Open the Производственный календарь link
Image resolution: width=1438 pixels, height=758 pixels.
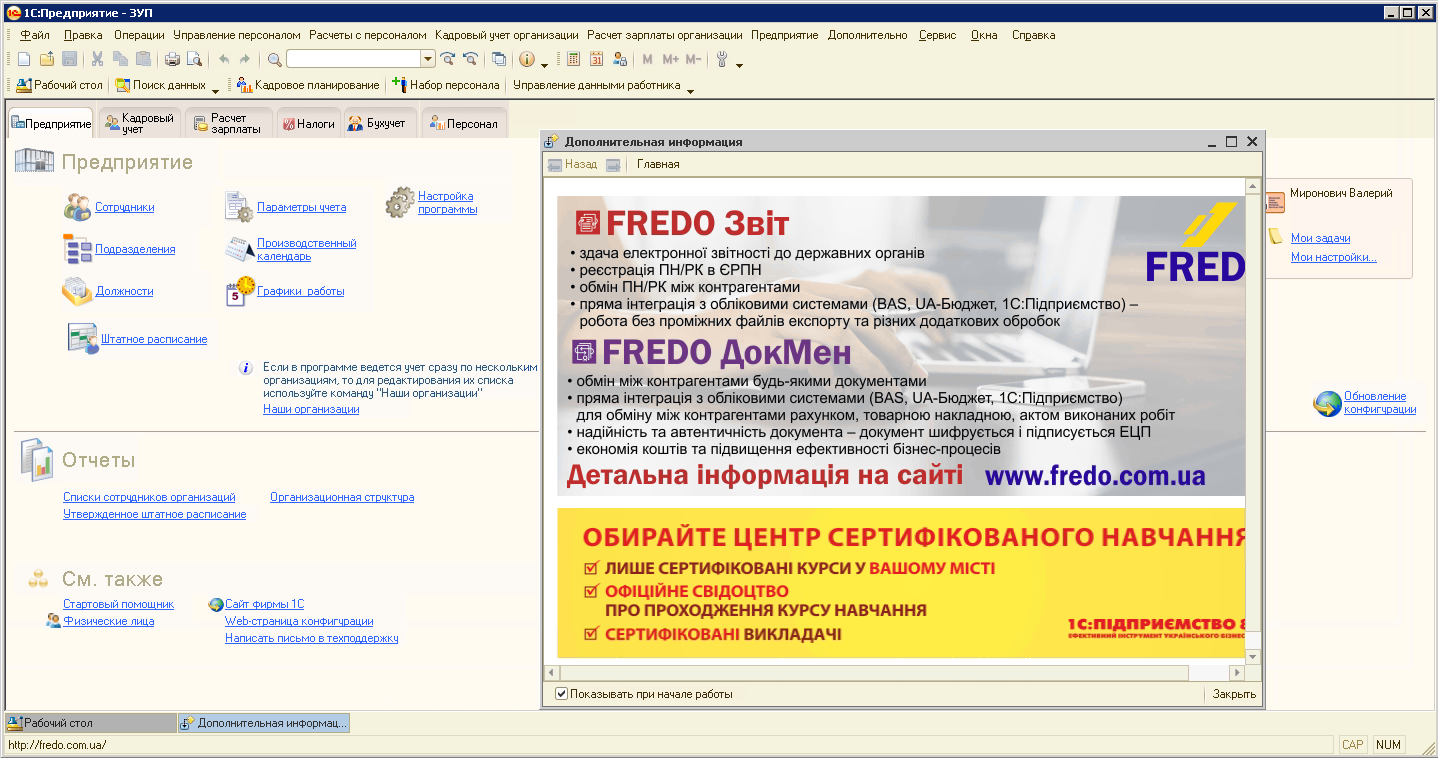click(307, 249)
